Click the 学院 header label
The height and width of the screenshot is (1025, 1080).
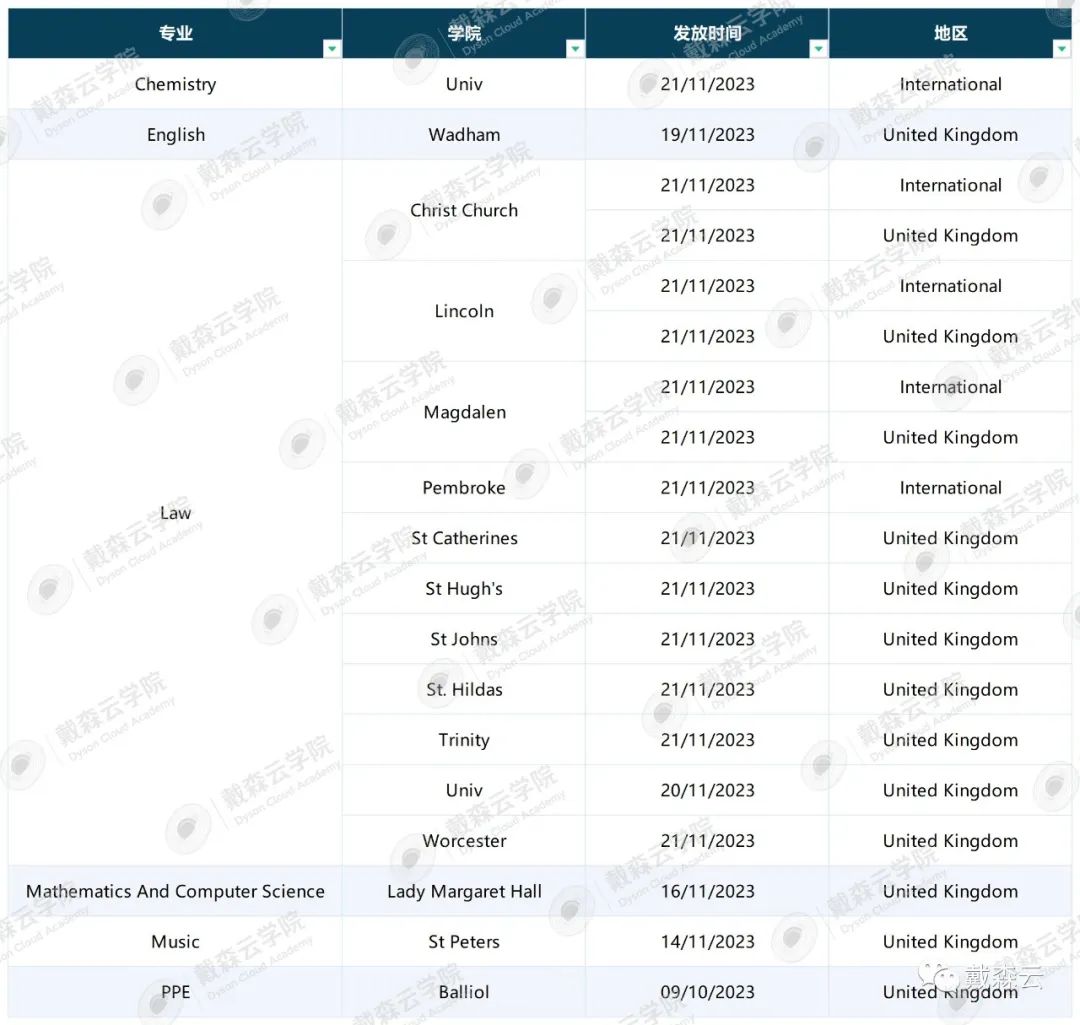pos(464,33)
